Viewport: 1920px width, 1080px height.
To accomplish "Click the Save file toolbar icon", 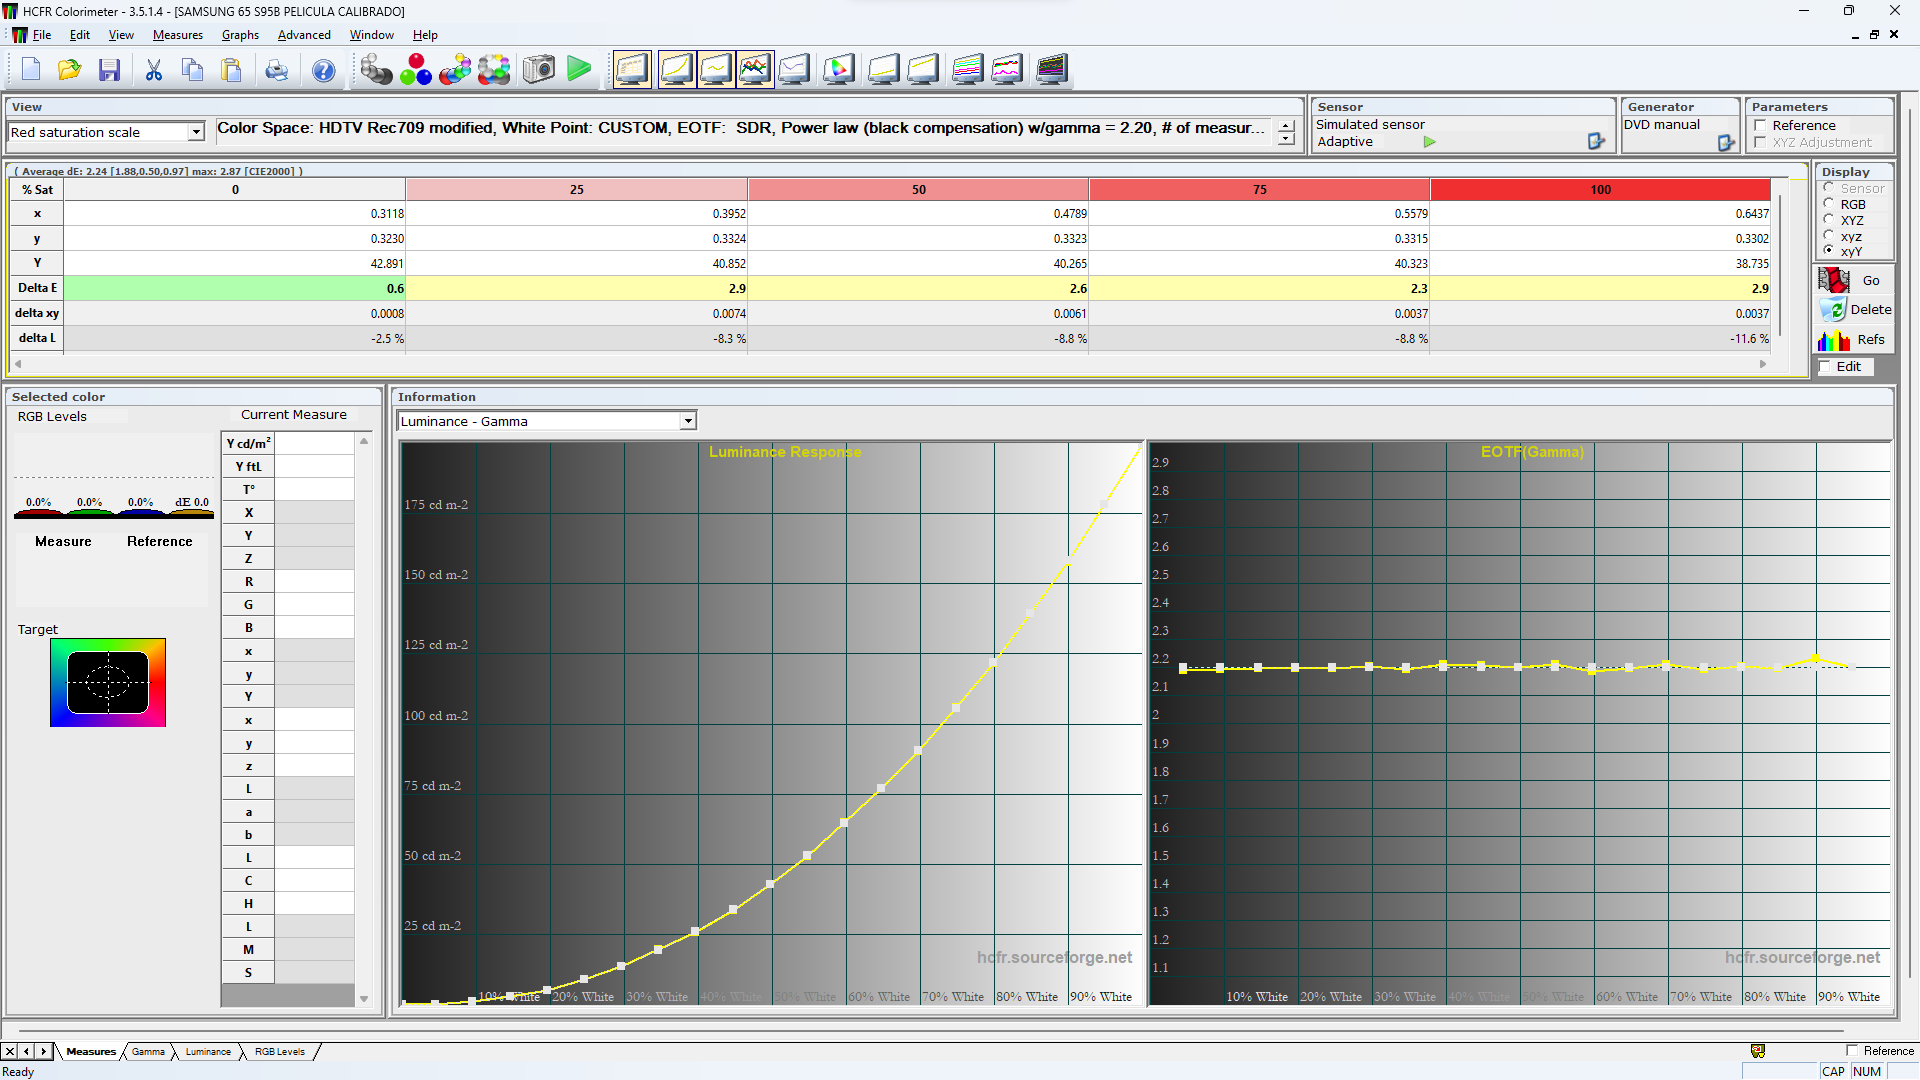I will pyautogui.click(x=109, y=70).
